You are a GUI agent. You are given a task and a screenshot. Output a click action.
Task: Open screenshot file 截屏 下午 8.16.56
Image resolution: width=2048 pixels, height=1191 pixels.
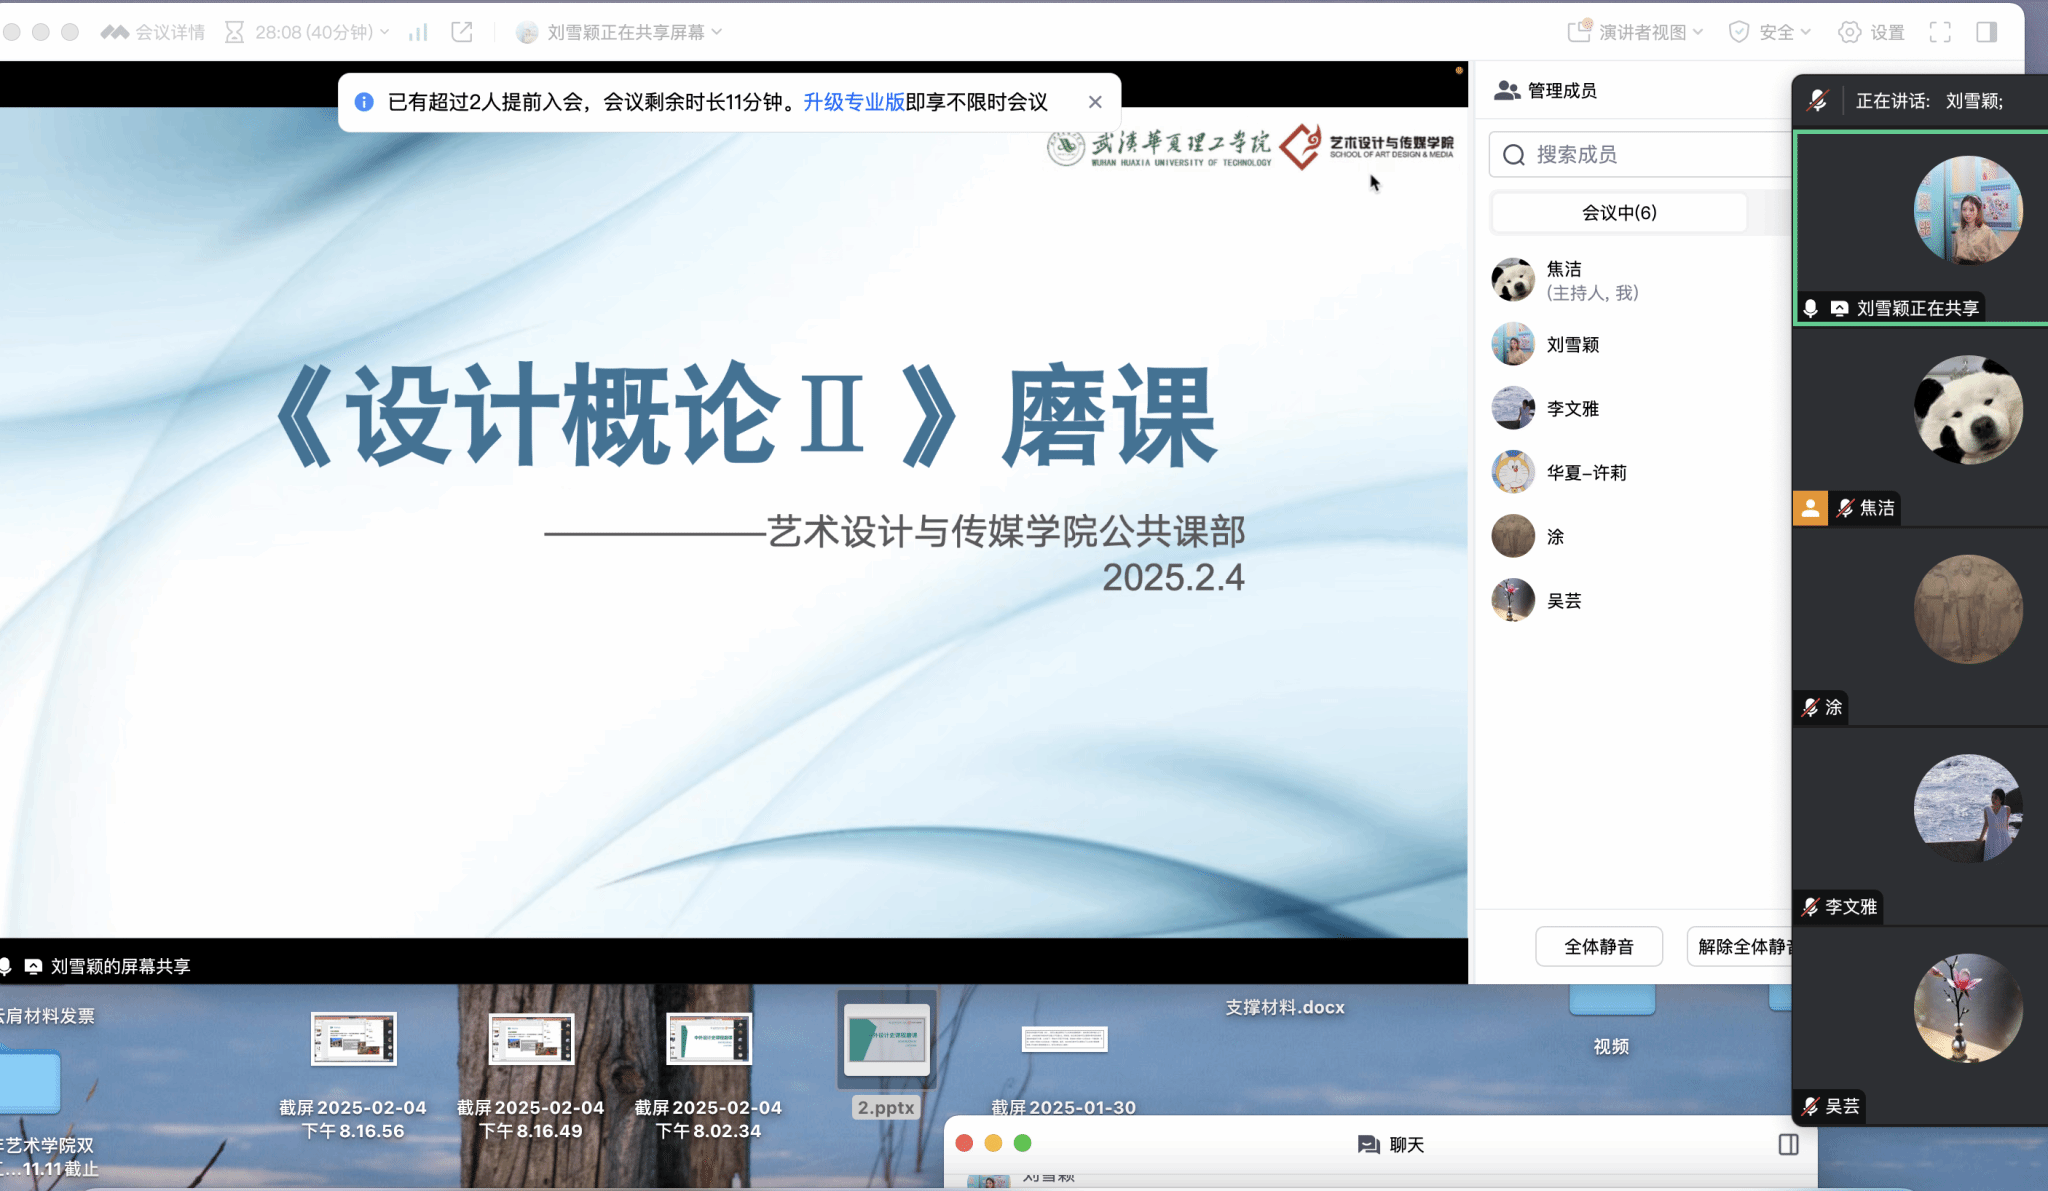pos(353,1076)
